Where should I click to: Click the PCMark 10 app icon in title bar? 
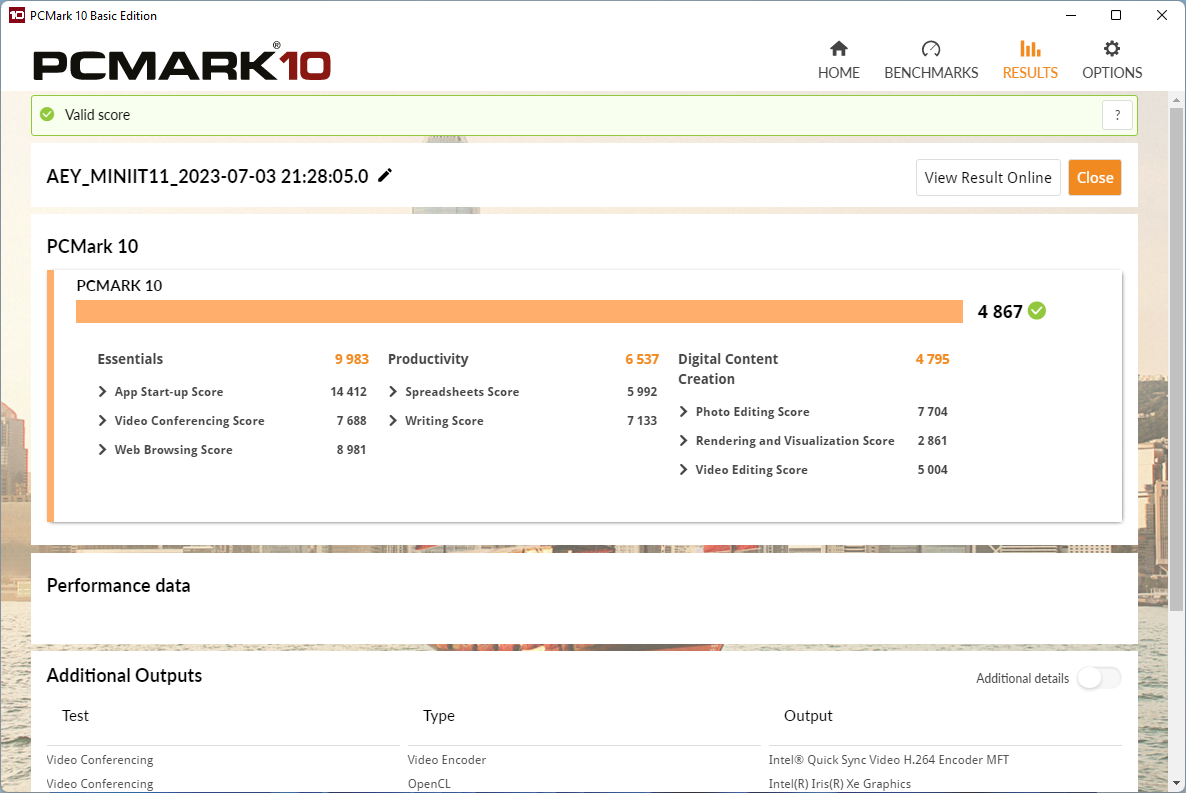pyautogui.click(x=17, y=15)
